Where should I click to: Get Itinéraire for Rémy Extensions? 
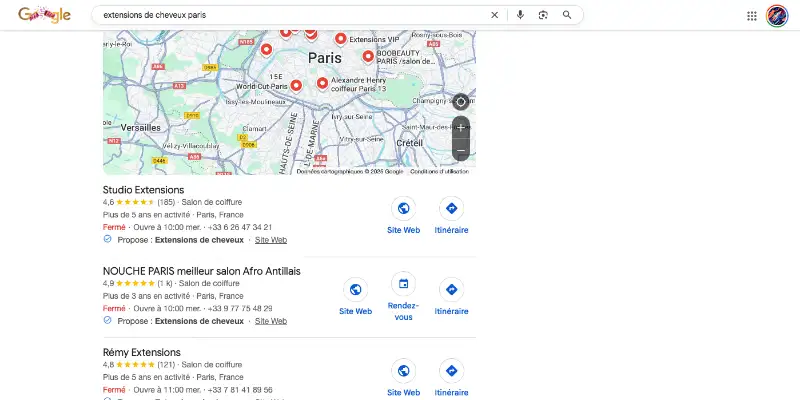[451, 378]
